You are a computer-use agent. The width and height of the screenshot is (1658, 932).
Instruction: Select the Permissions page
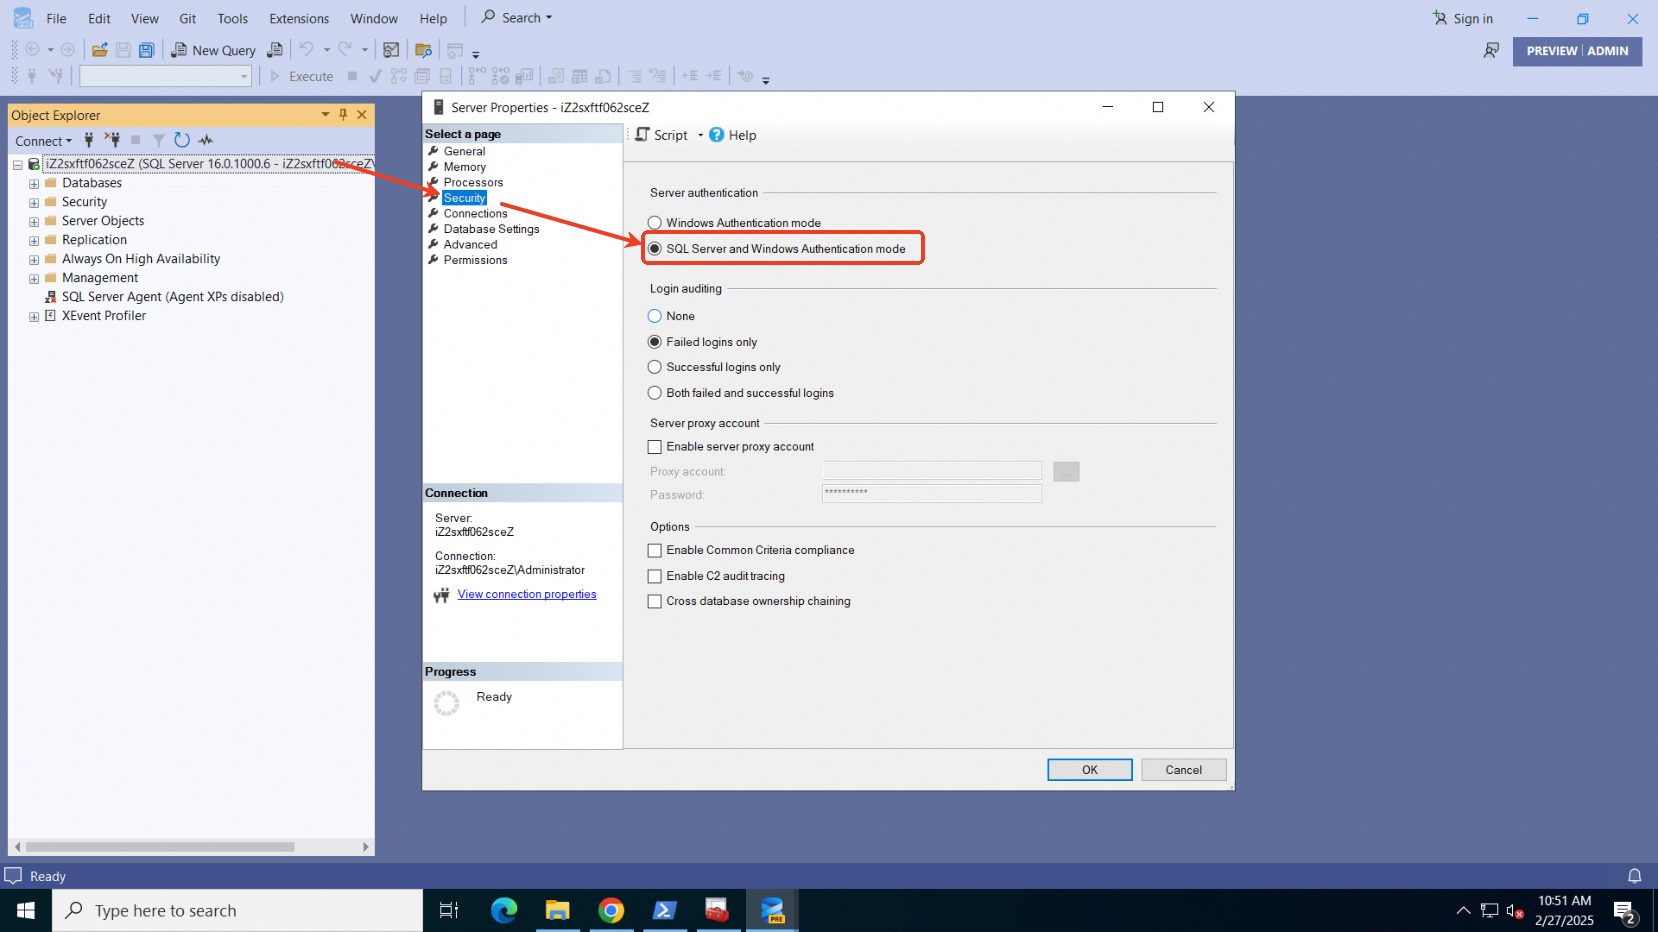pos(475,260)
